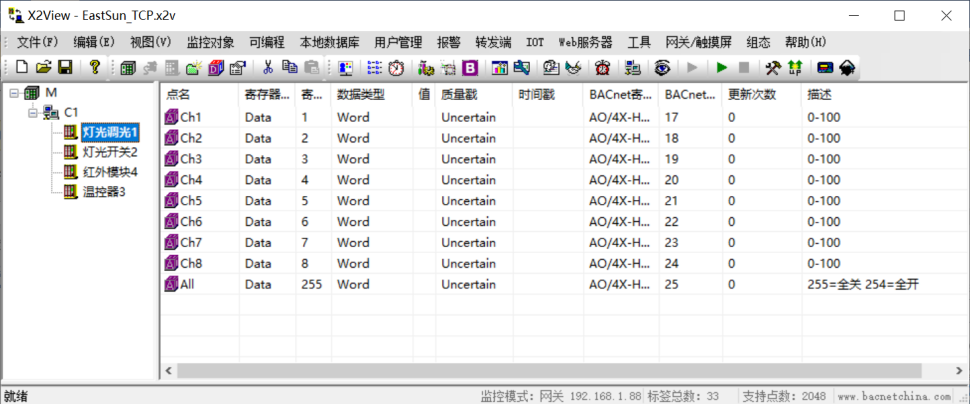Viewport: 970px width, 404px height.
Task: Click the red alarm clock toolbar icon
Action: (x=602, y=67)
